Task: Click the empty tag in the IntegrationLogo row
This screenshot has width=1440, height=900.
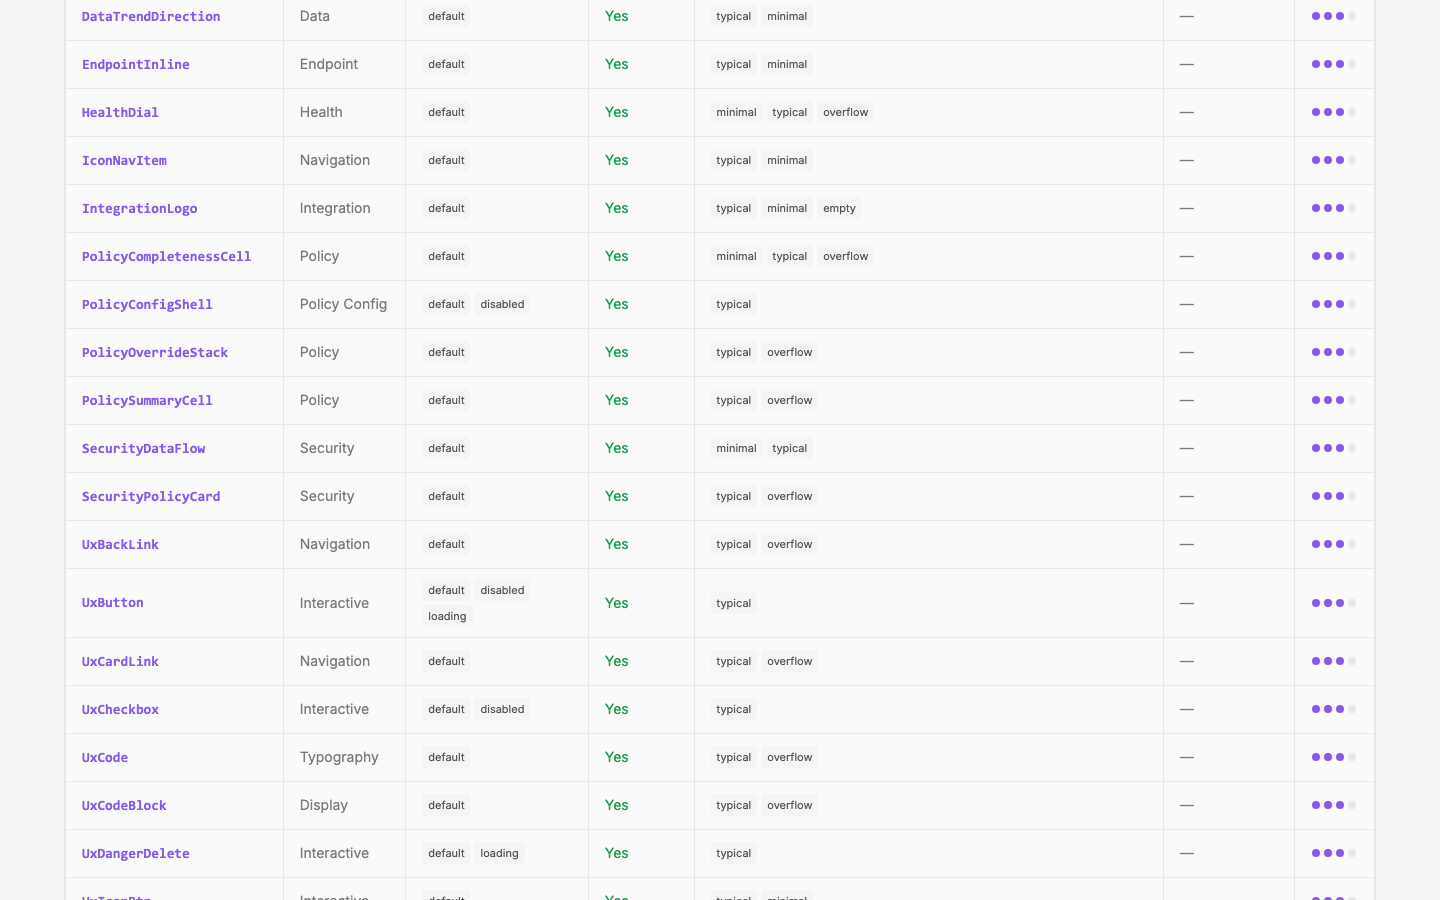Action: click(839, 208)
